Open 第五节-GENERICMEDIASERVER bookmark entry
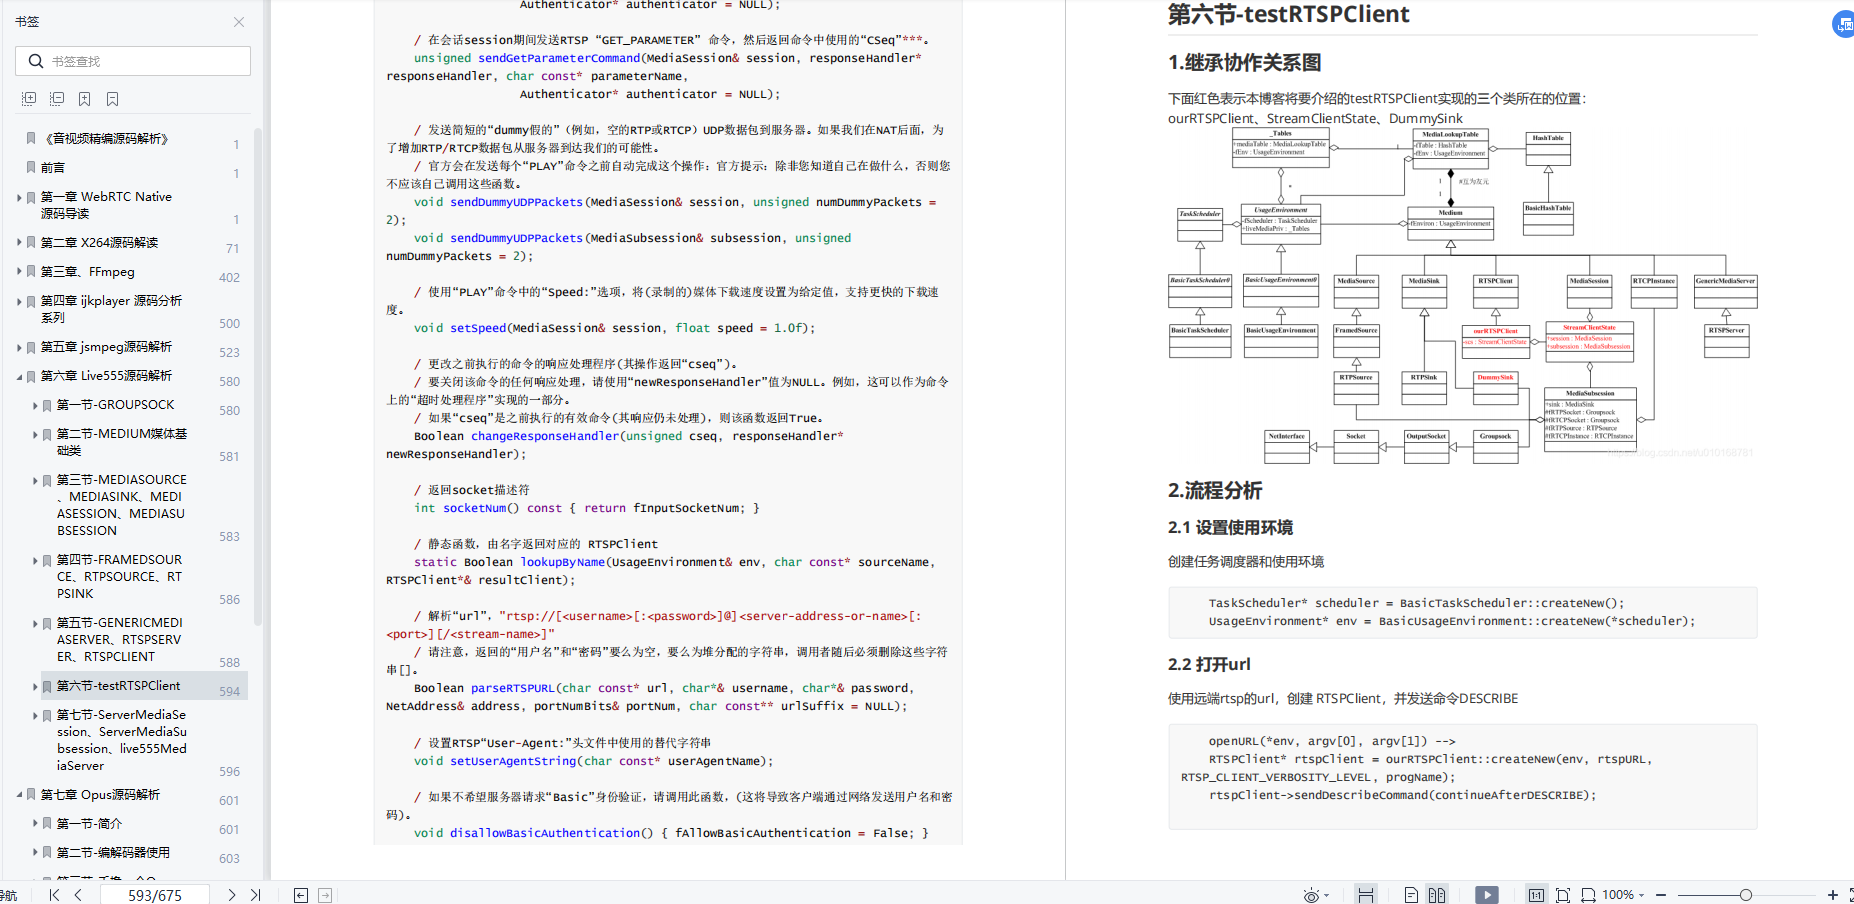The image size is (1854, 904). (119, 639)
